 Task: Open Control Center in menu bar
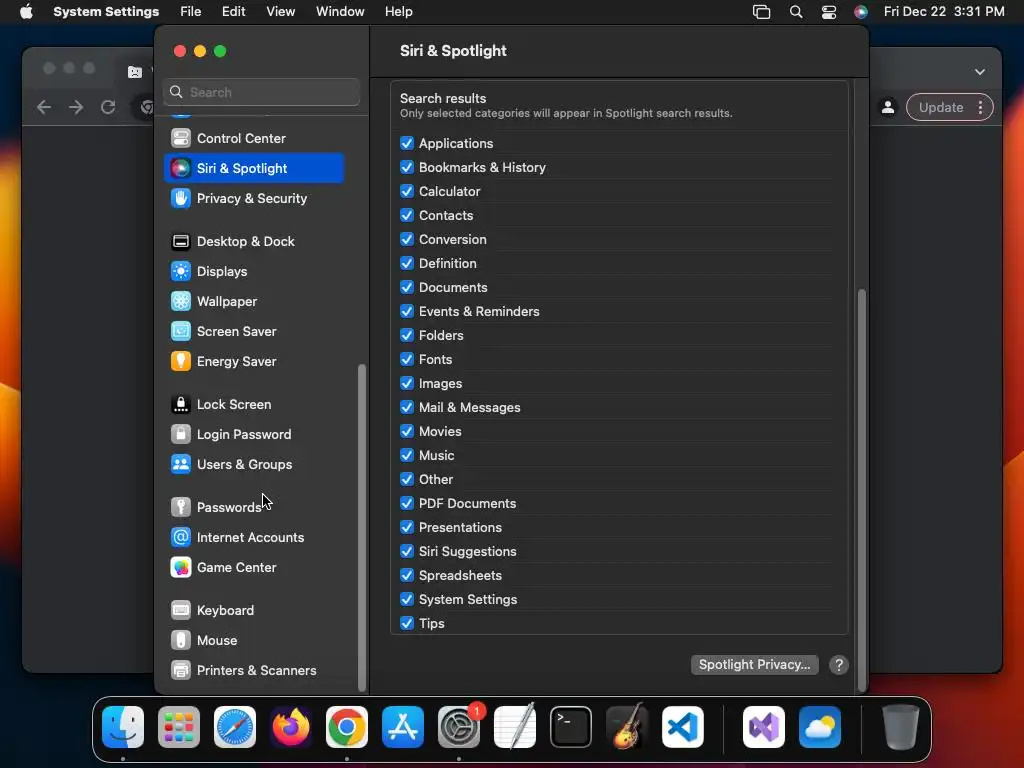pos(829,12)
